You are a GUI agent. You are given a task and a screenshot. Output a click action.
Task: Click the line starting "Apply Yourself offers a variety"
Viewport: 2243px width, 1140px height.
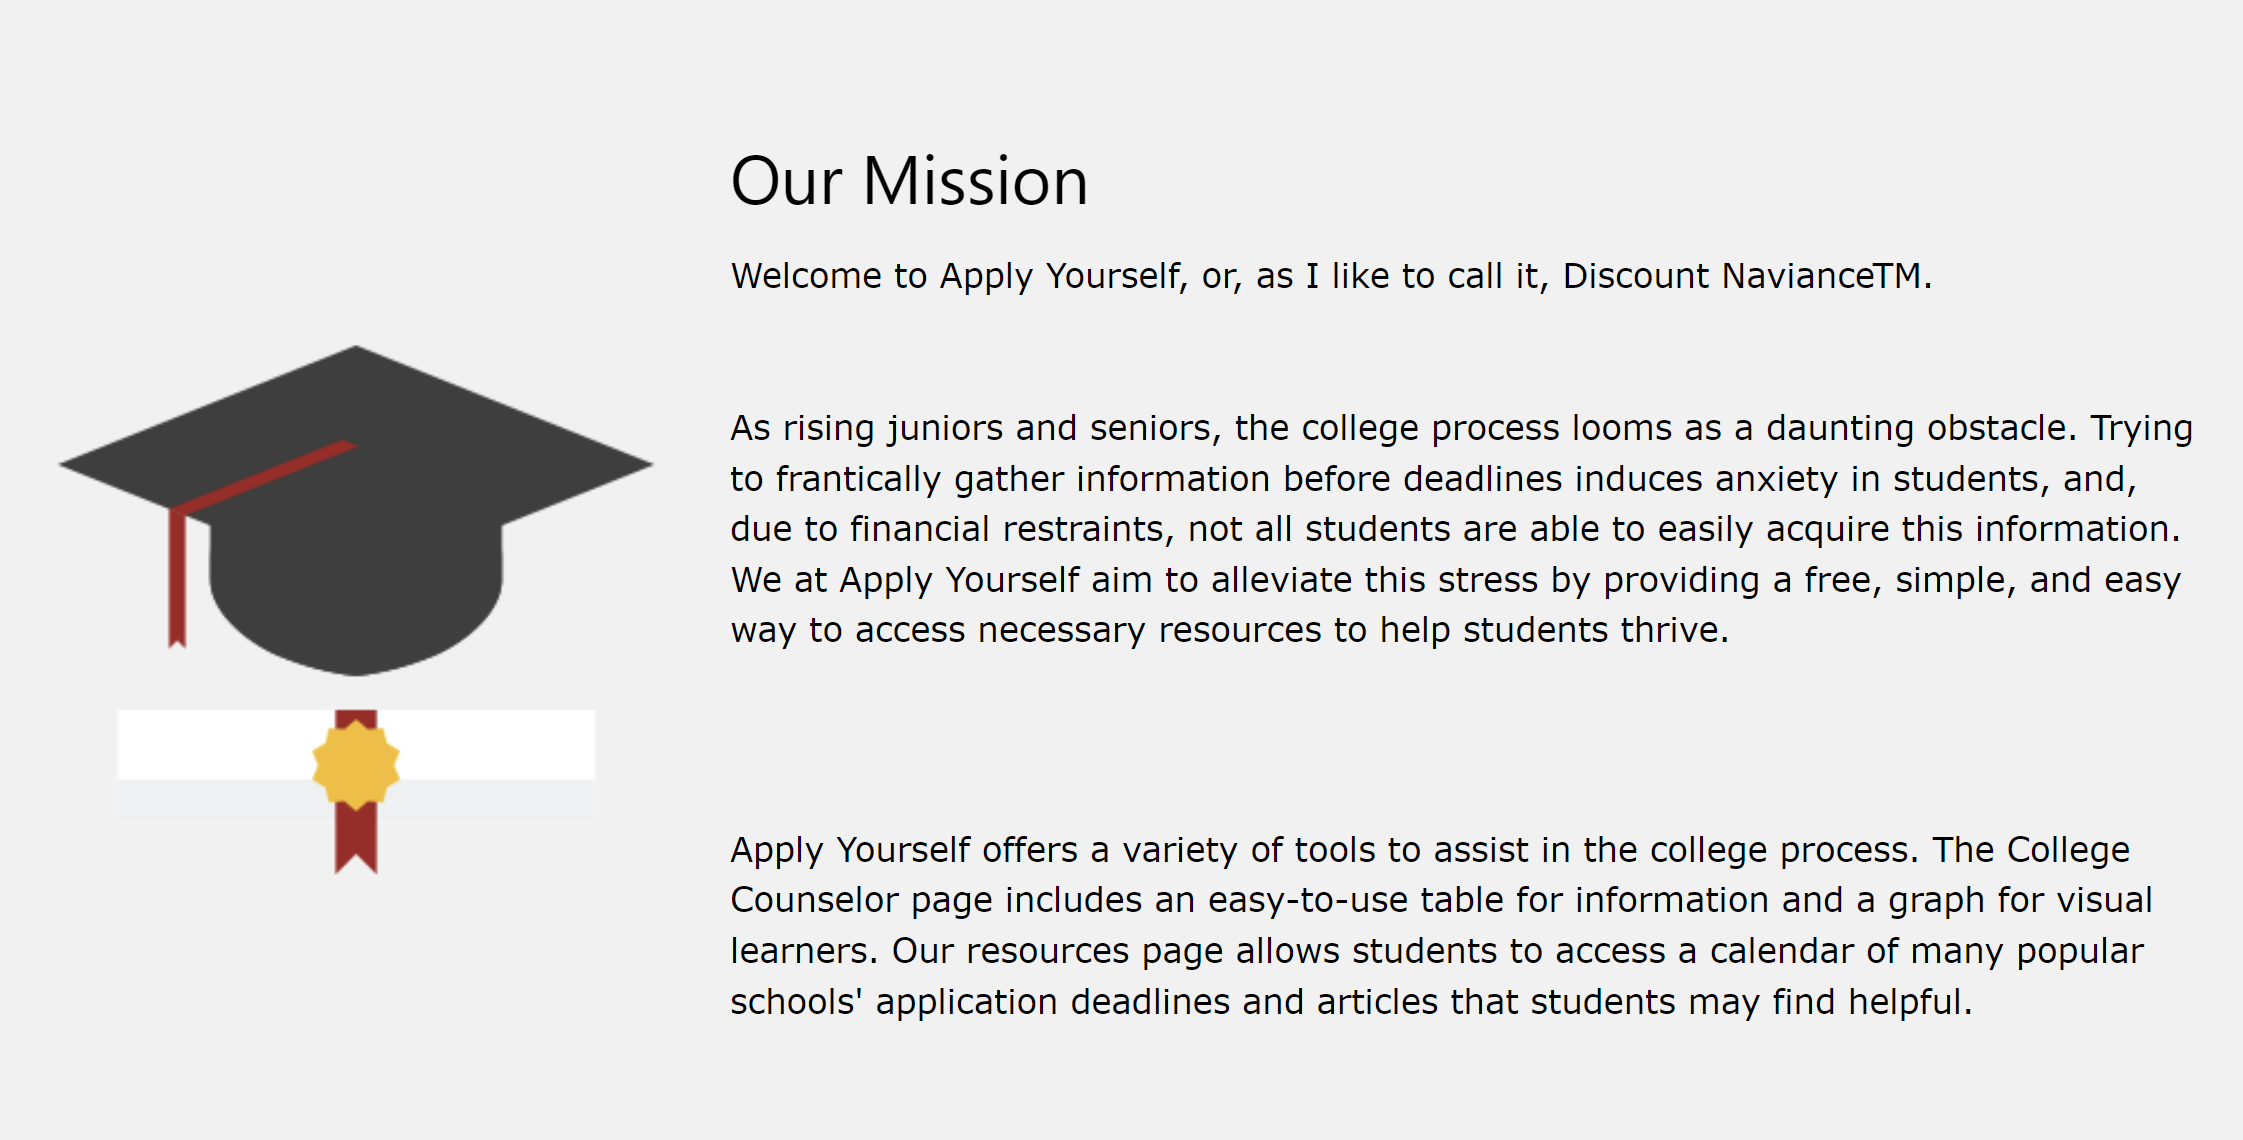pyautogui.click(x=1429, y=850)
